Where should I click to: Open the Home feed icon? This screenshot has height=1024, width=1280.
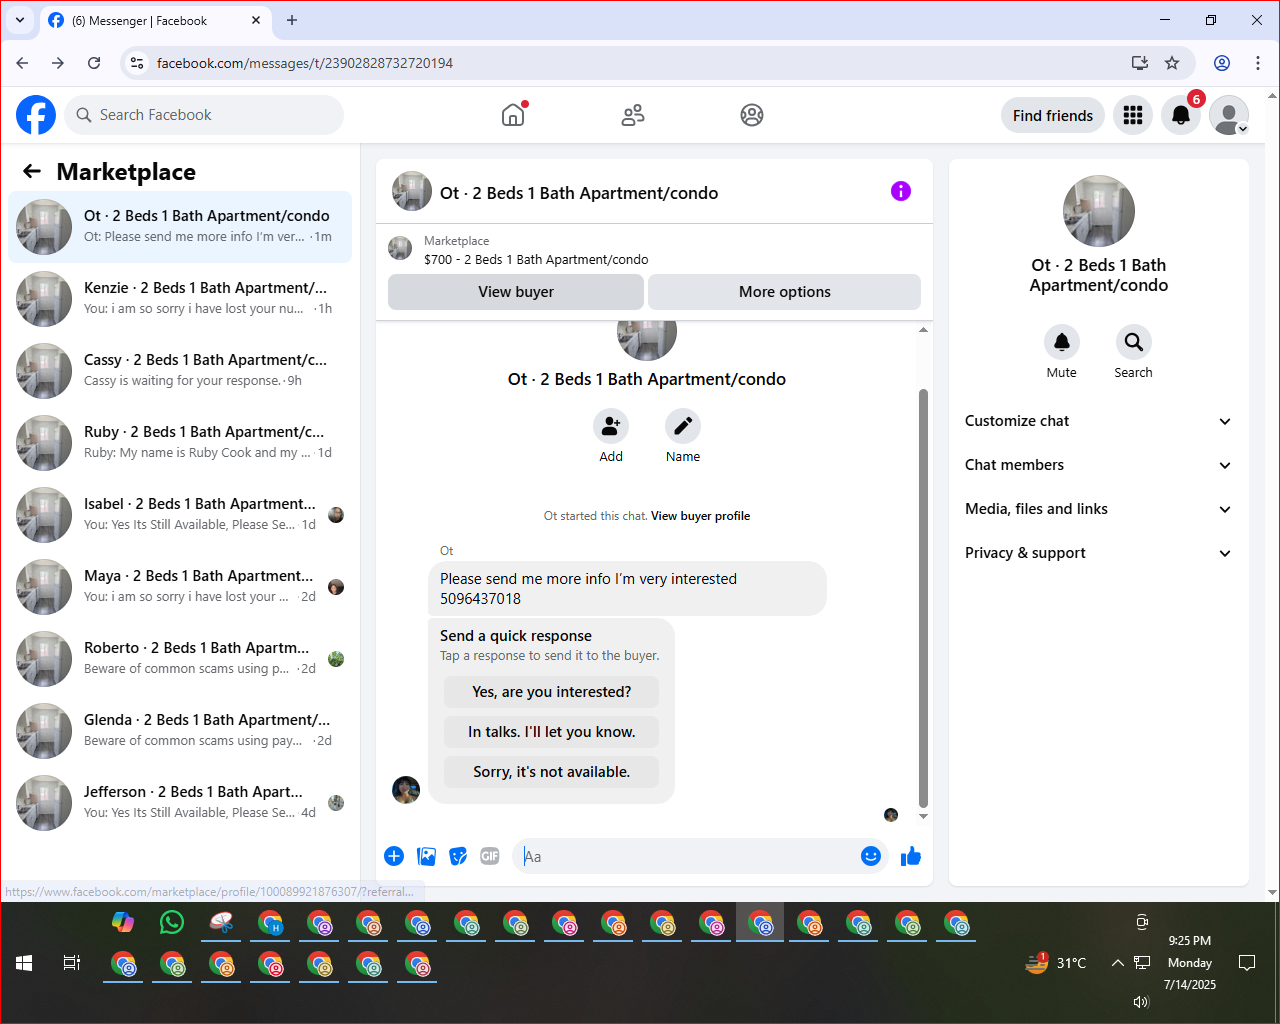(513, 115)
